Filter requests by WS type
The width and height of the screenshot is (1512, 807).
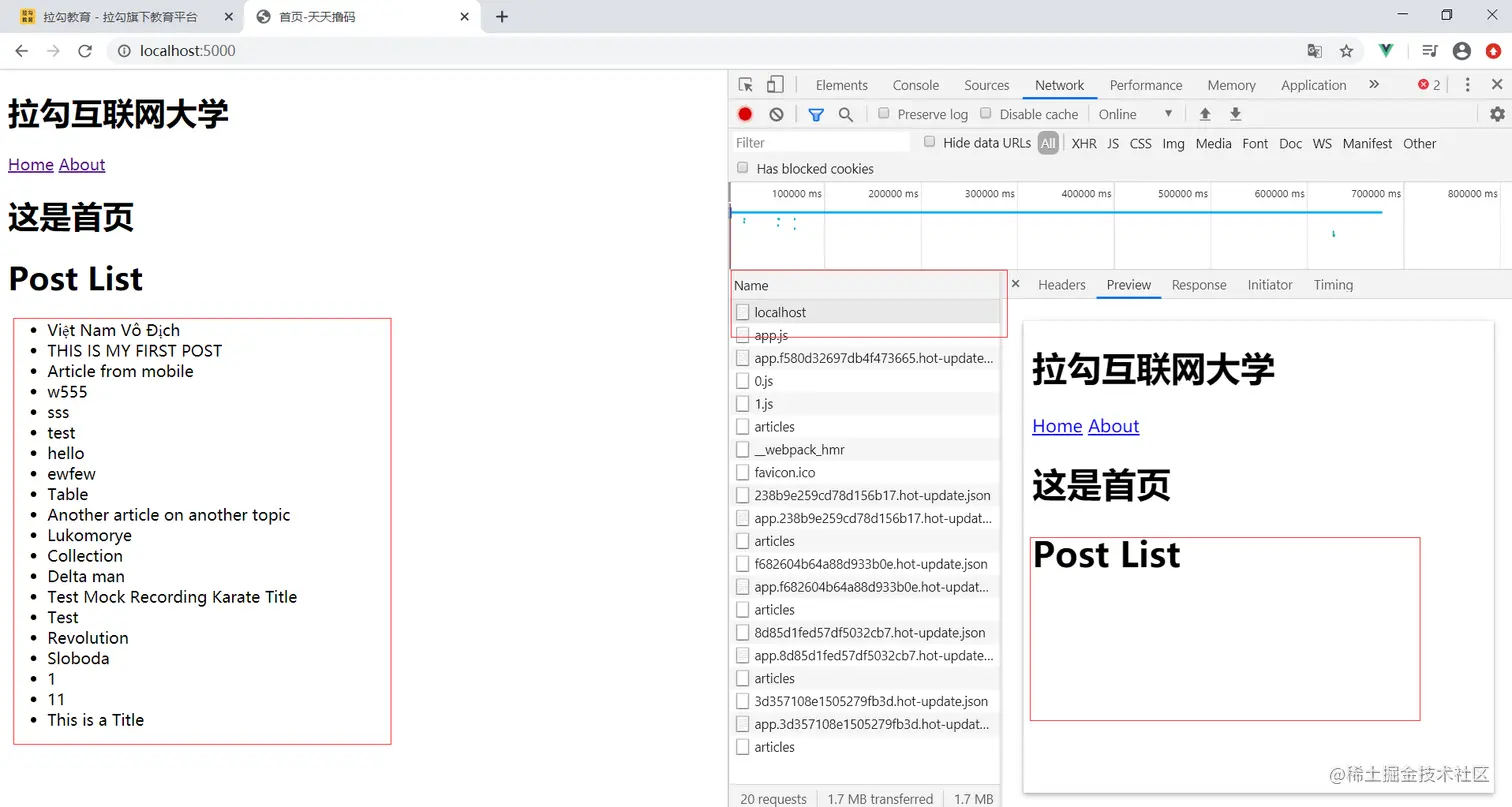(x=1322, y=143)
